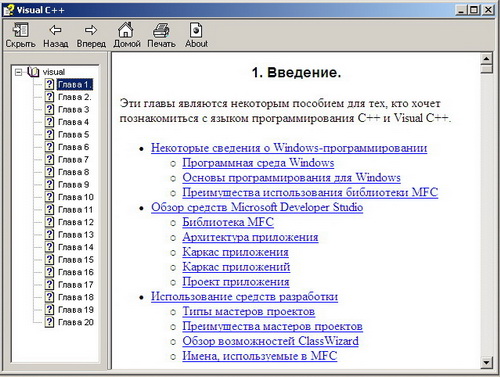Click the question-mark icon beside Глава 15
The width and height of the screenshot is (500, 377).
pyautogui.click(x=49, y=260)
